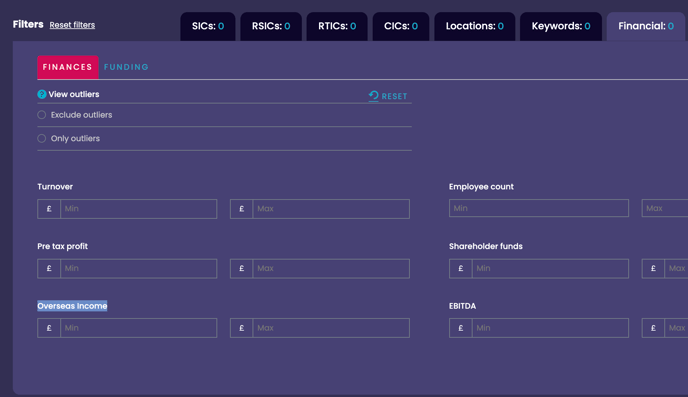Click the Pre tax profit Max field

point(331,268)
